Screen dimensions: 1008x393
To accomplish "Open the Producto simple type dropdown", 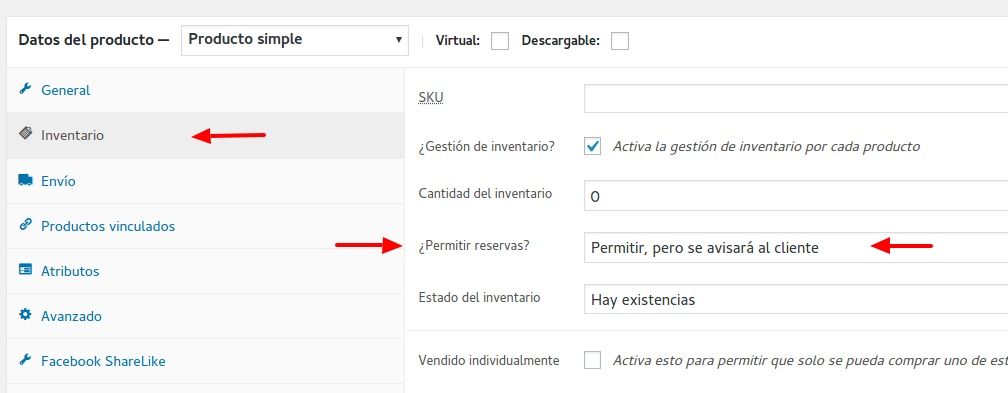I will point(294,40).
